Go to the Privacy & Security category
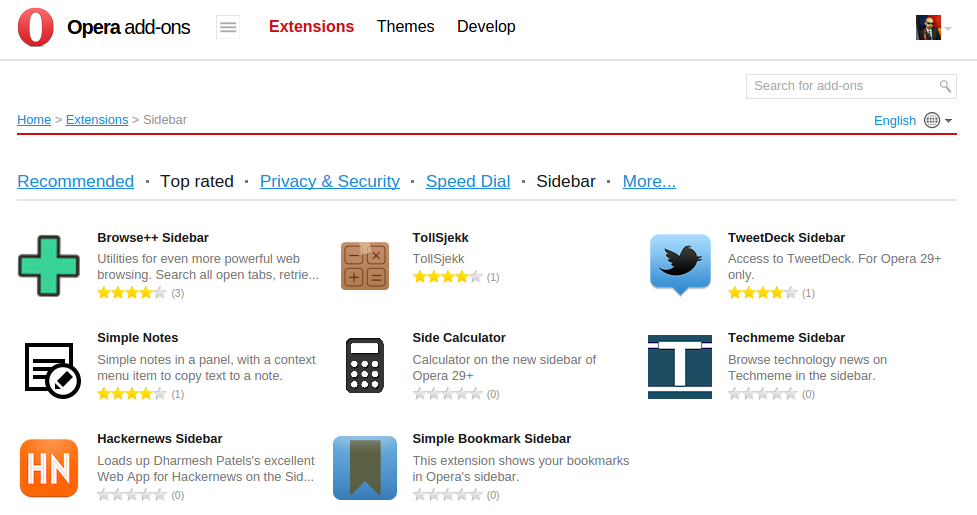This screenshot has height=515, width=977. [x=329, y=181]
